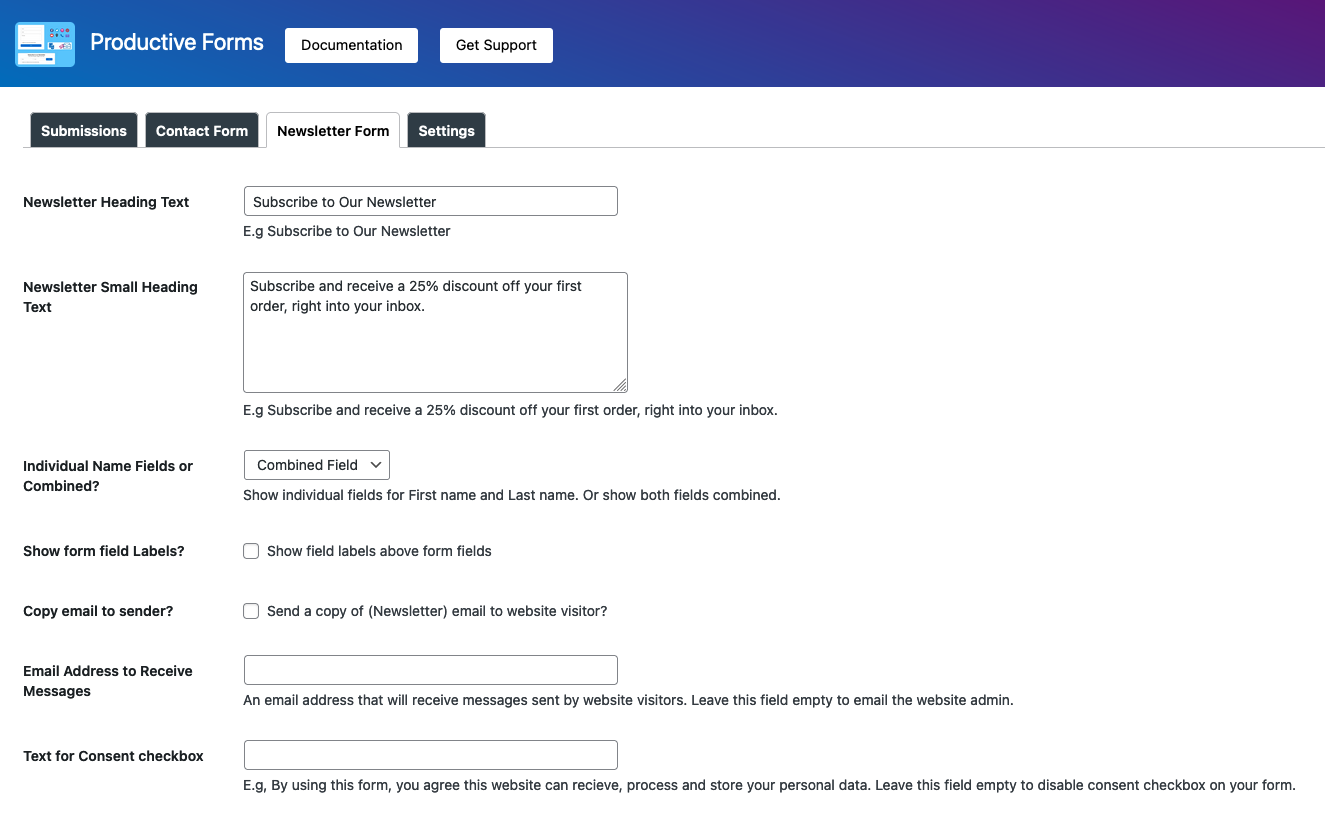Click the Individual Name Fields or Combined label
This screenshot has height=814, width=1325.
pyautogui.click(x=108, y=476)
